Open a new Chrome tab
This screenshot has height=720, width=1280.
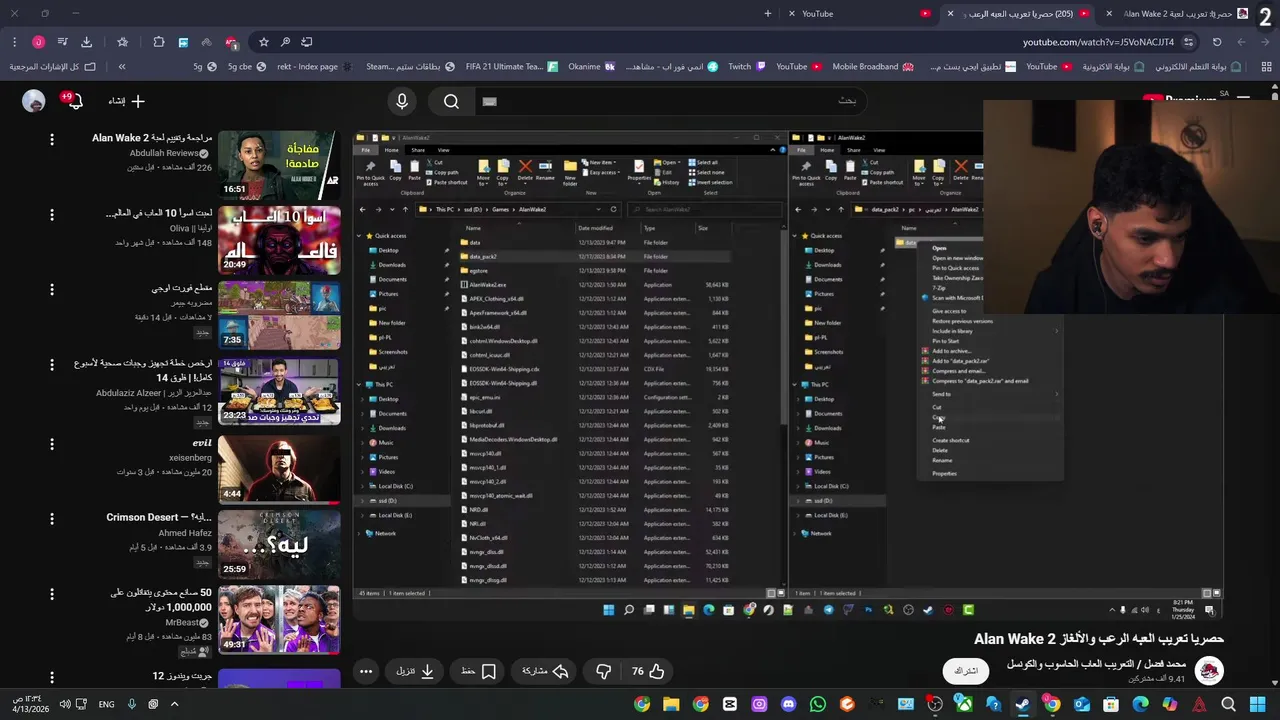pyautogui.click(x=768, y=14)
